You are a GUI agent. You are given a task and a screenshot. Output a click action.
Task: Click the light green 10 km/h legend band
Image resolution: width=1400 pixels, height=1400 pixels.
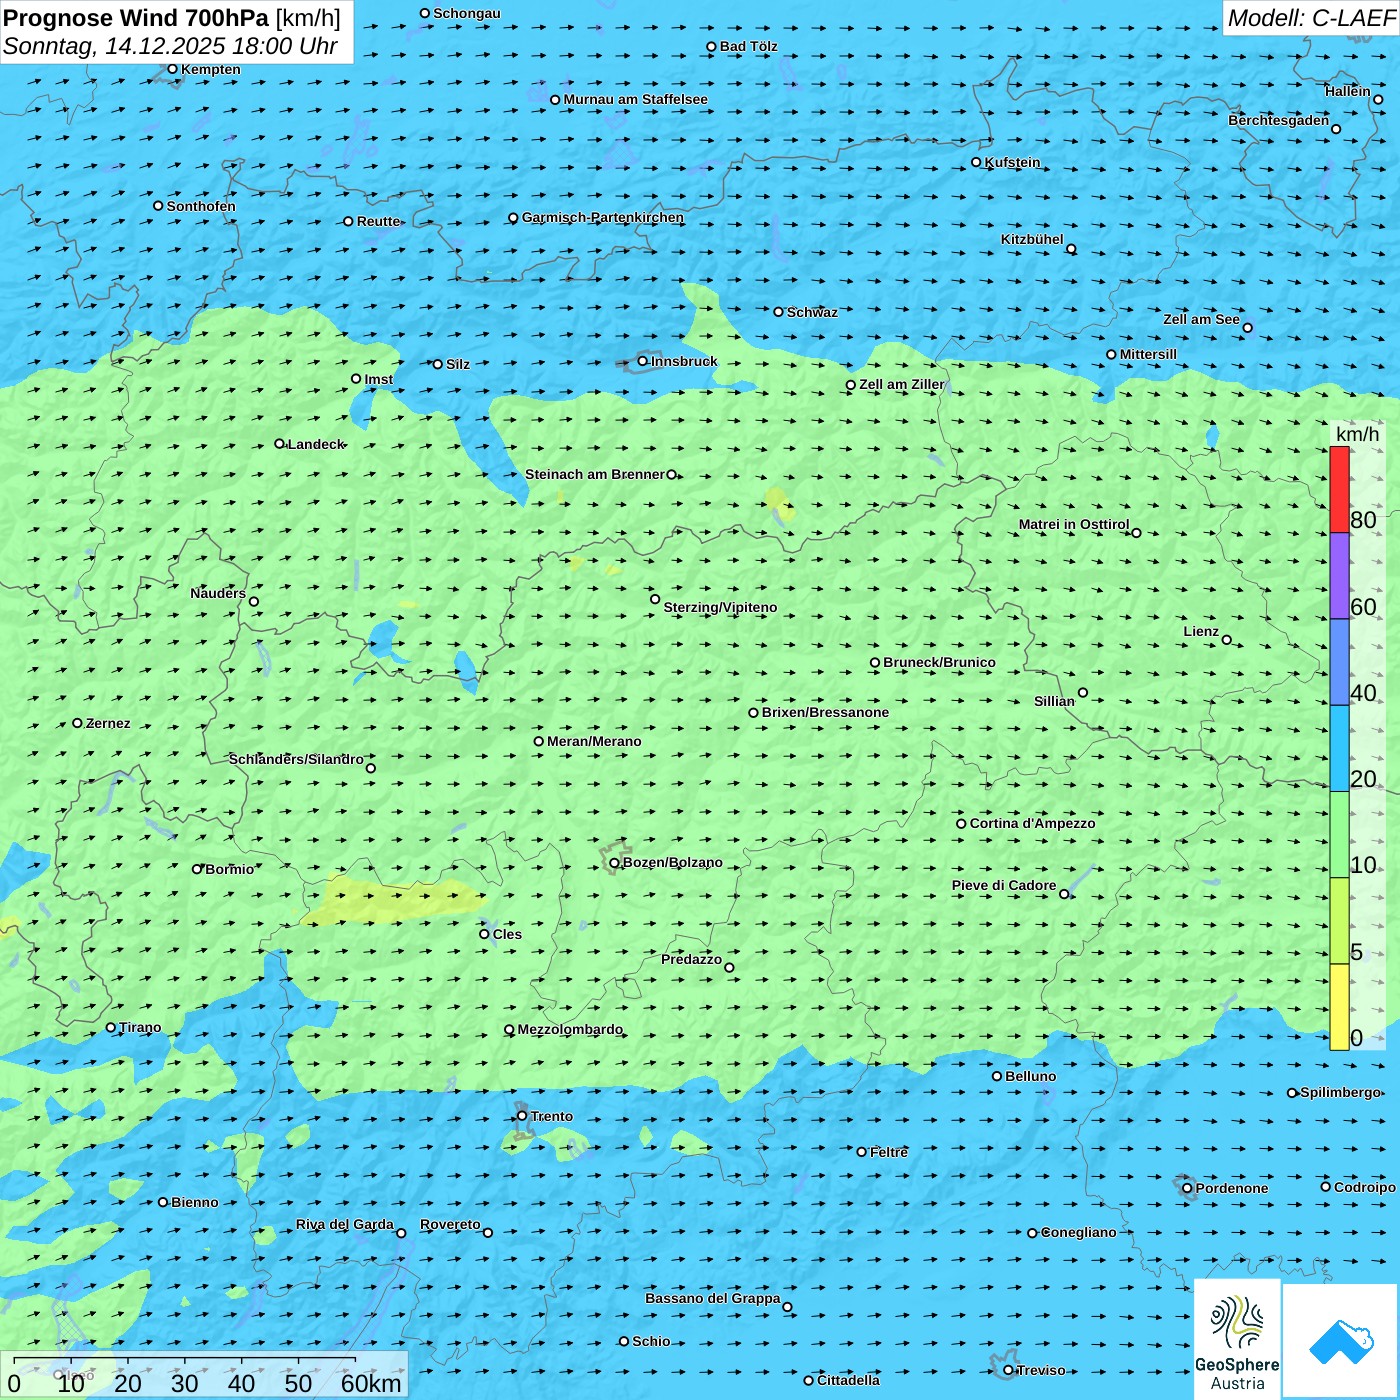coord(1339,834)
